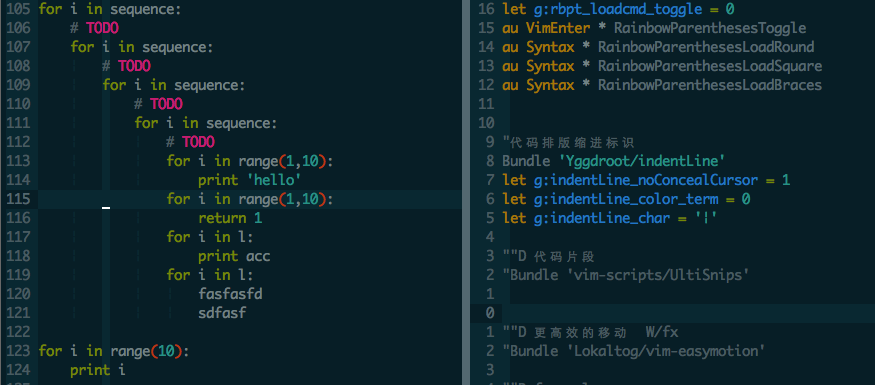The height and width of the screenshot is (385, 875).
Task: Click the 'VimEnter' keyword
Action: (x=559, y=28)
